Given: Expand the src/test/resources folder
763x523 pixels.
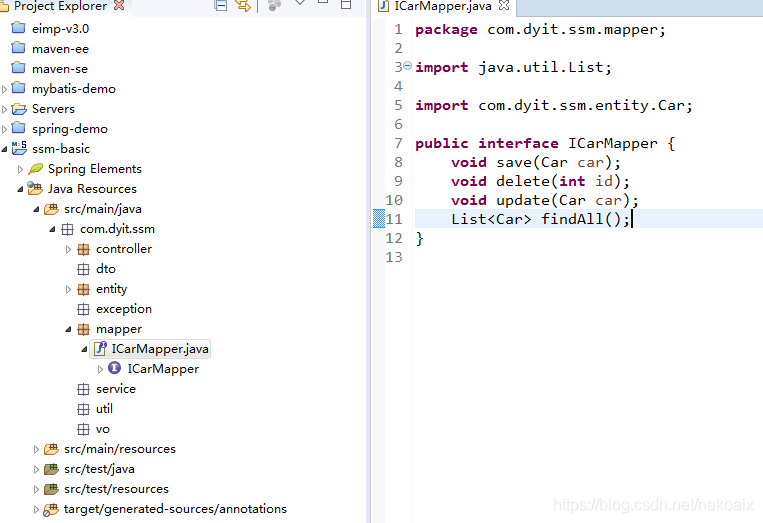Looking at the screenshot, I should (x=36, y=489).
